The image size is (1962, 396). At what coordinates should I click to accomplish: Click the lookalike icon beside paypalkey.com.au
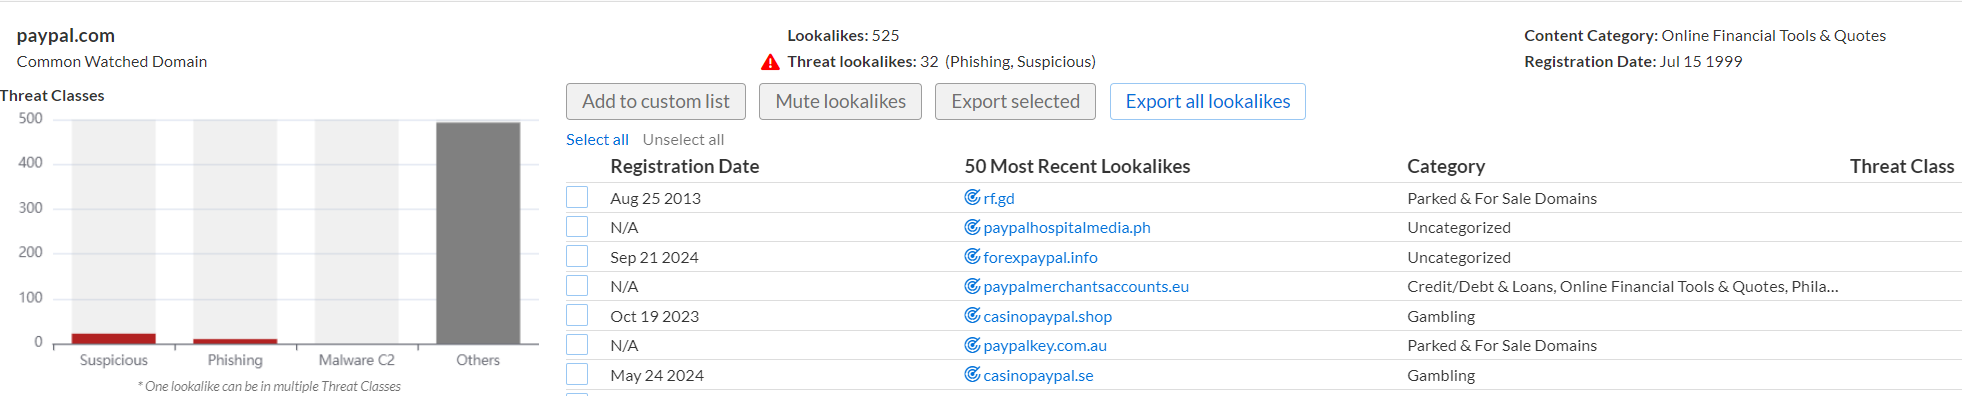(x=972, y=345)
